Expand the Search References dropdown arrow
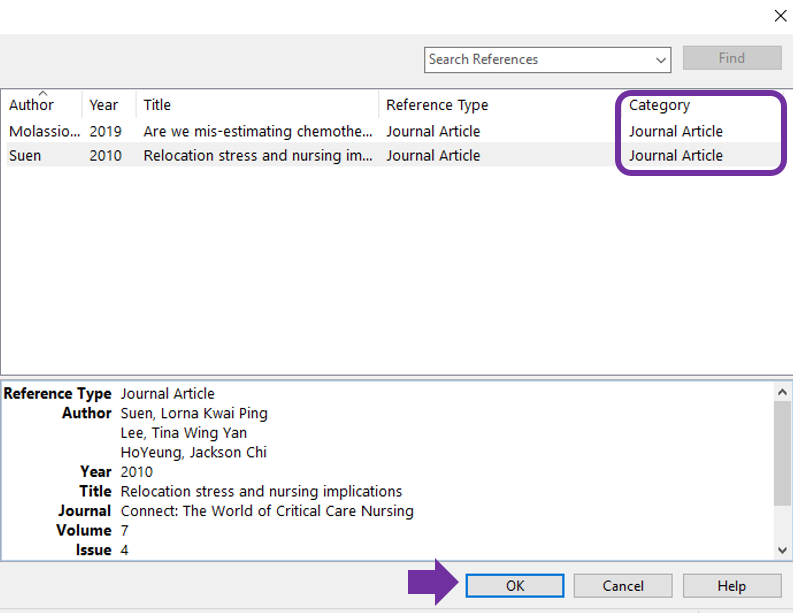The width and height of the screenshot is (793, 613). click(660, 60)
